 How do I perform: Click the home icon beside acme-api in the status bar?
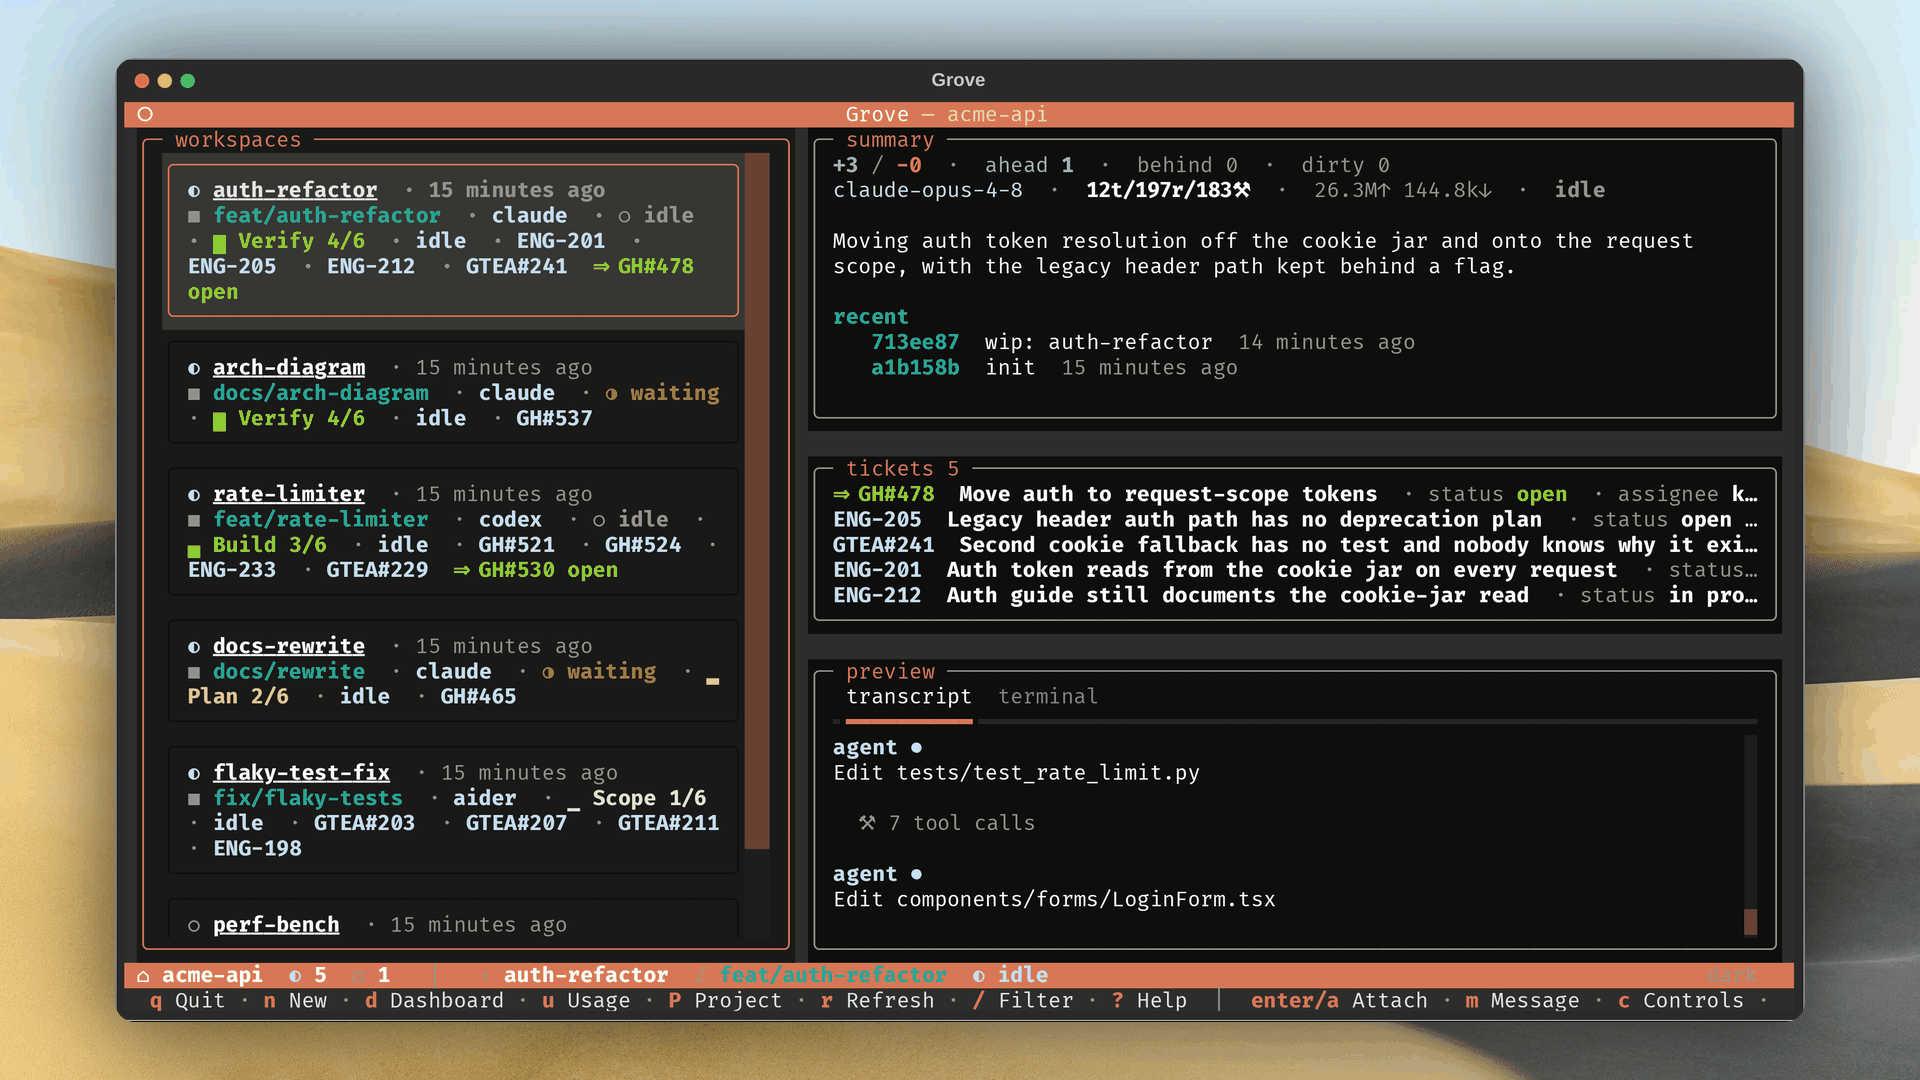tap(143, 975)
